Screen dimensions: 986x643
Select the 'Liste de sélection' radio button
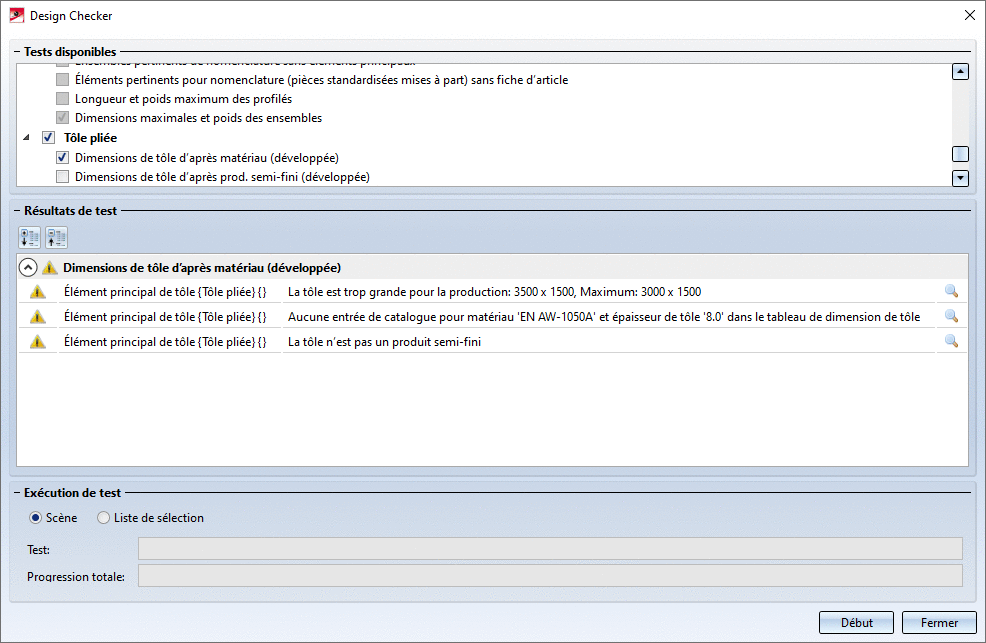[x=104, y=518]
